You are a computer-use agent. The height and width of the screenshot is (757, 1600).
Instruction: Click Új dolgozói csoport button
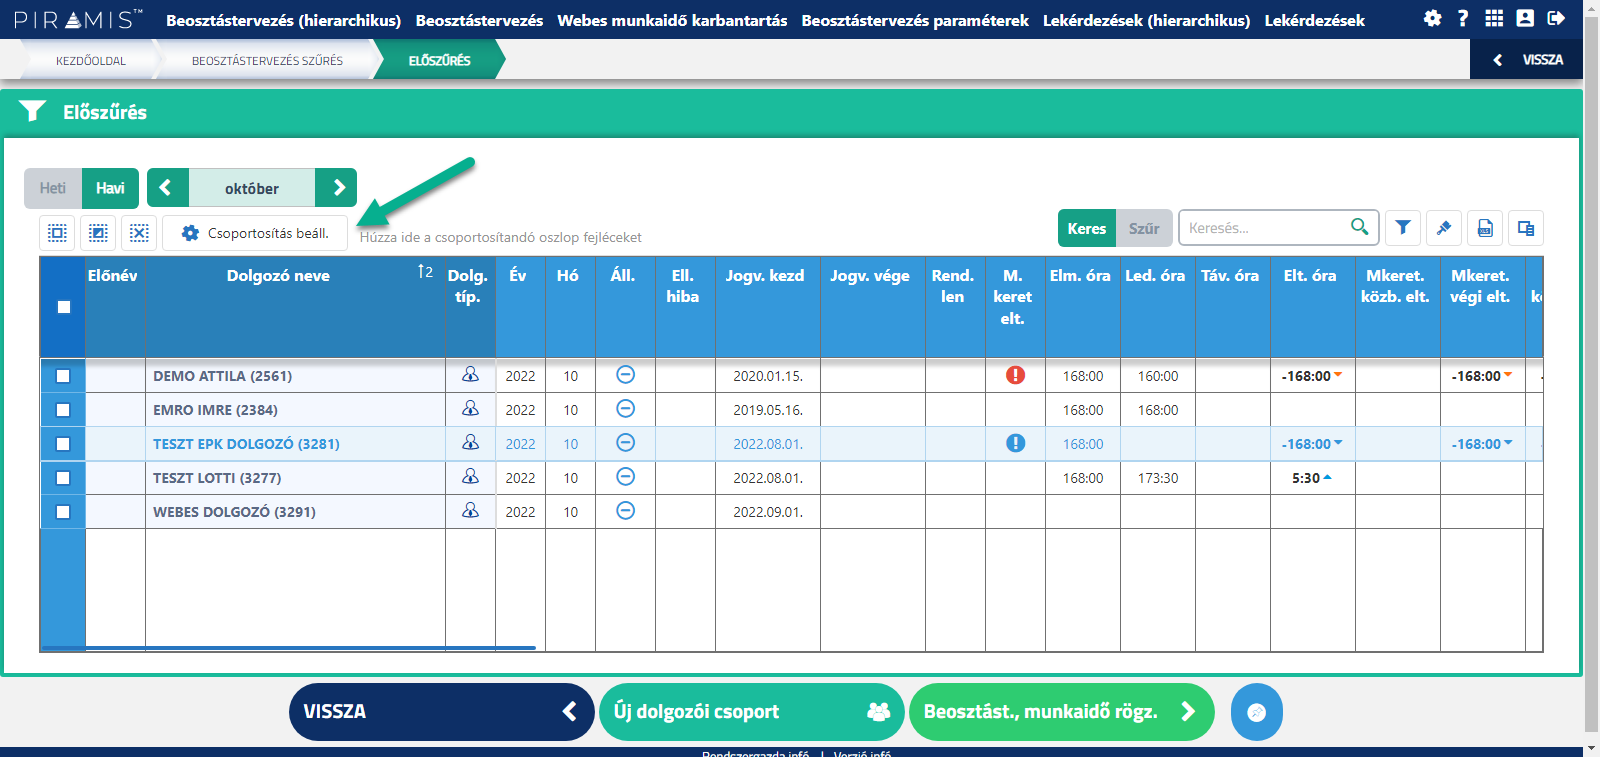[x=751, y=712]
